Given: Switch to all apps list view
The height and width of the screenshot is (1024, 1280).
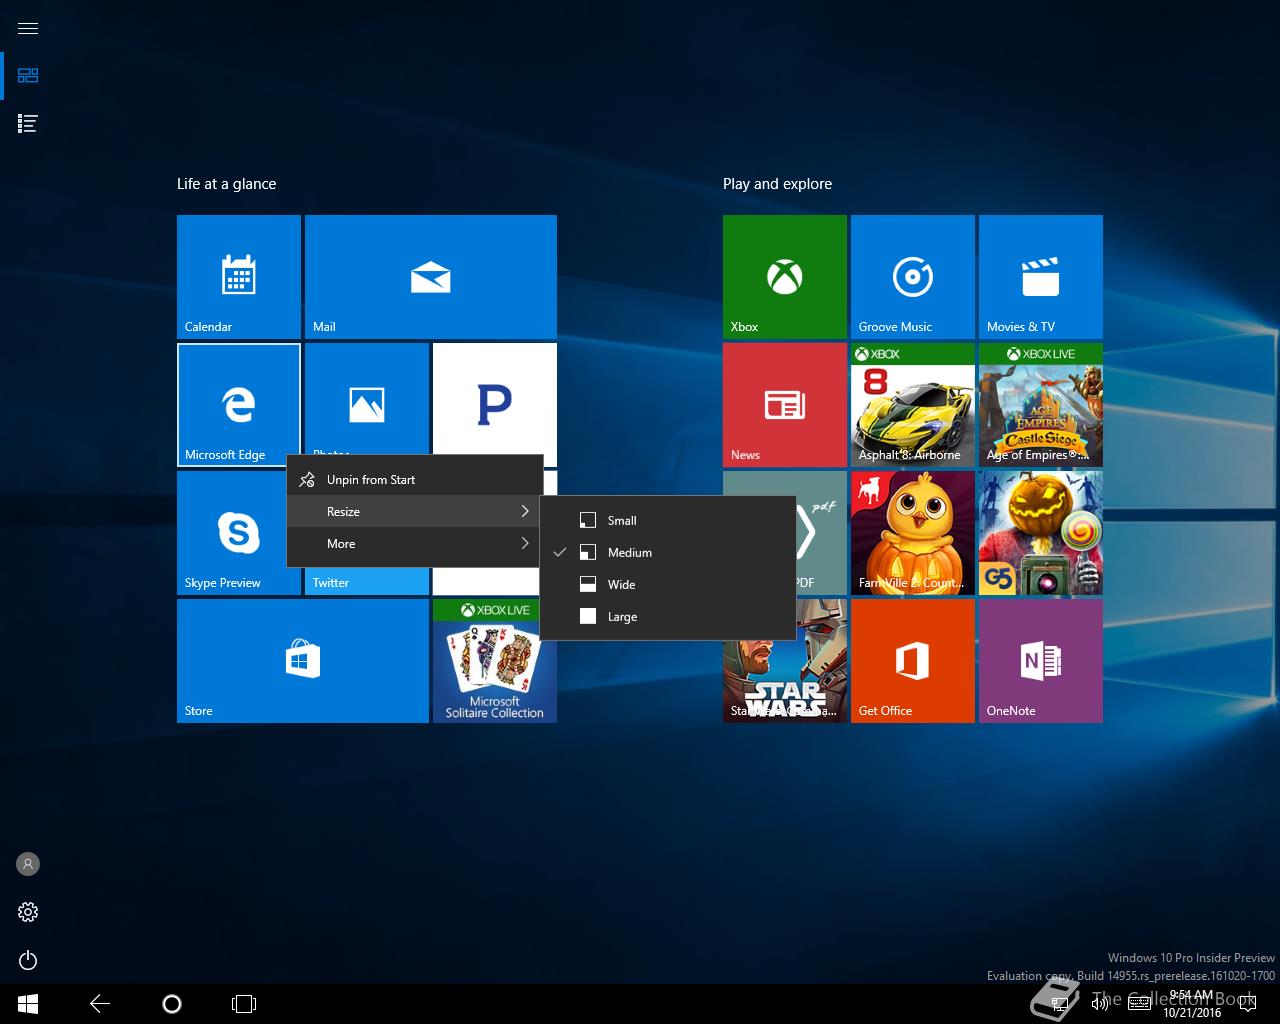Looking at the screenshot, I should tap(28, 124).
